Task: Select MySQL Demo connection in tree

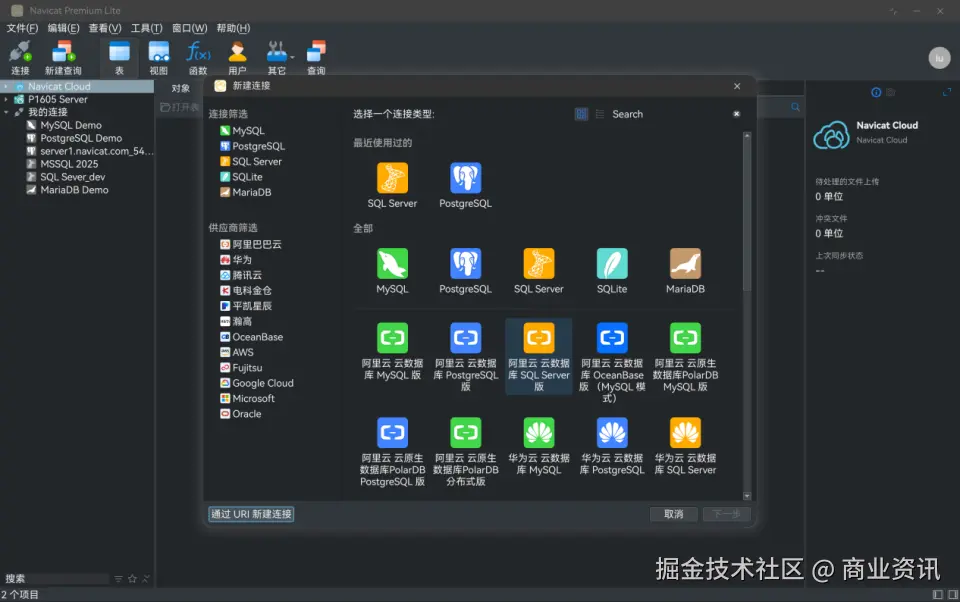Action: (64, 125)
